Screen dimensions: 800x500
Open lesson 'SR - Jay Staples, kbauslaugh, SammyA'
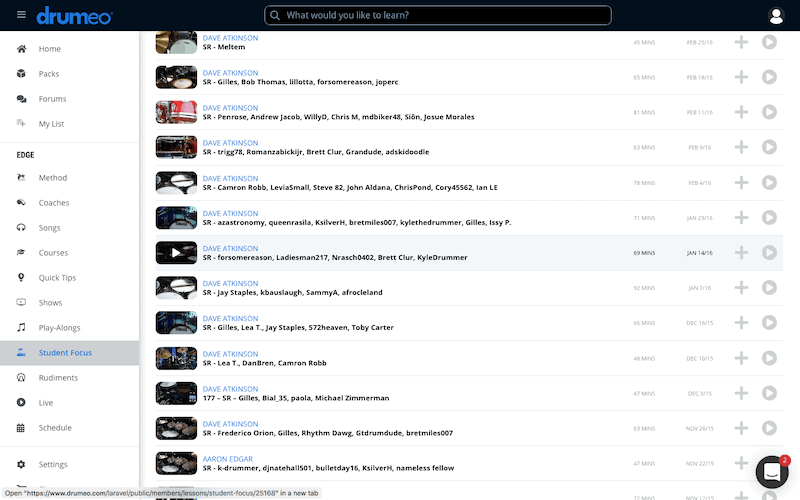pyautogui.click(x=292, y=293)
